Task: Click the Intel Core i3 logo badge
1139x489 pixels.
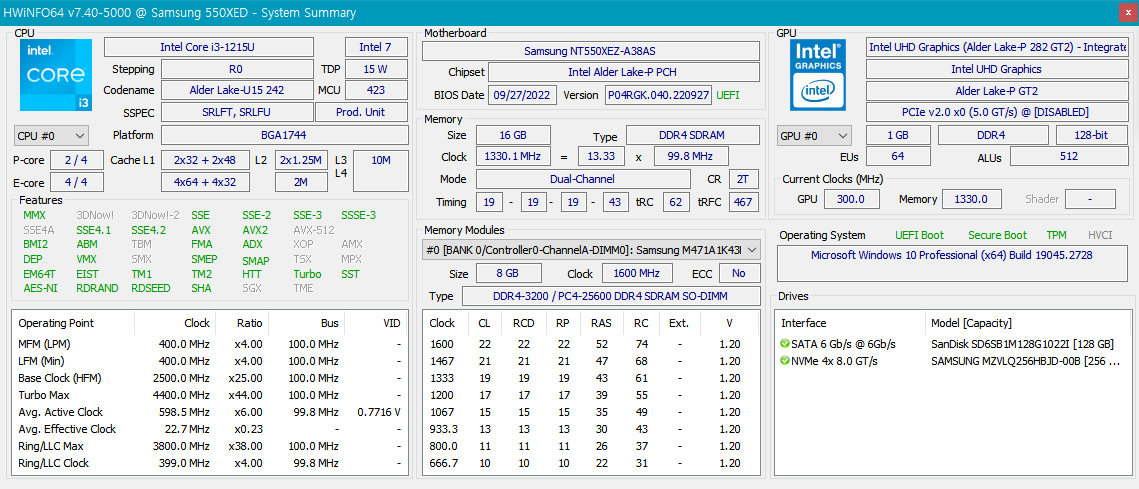Action: [x=54, y=75]
